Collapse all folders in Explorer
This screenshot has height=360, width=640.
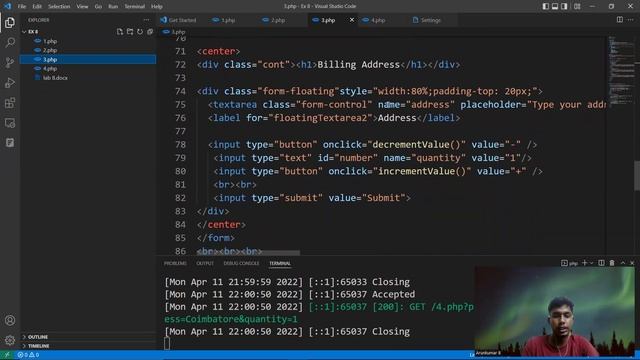pos(150,31)
